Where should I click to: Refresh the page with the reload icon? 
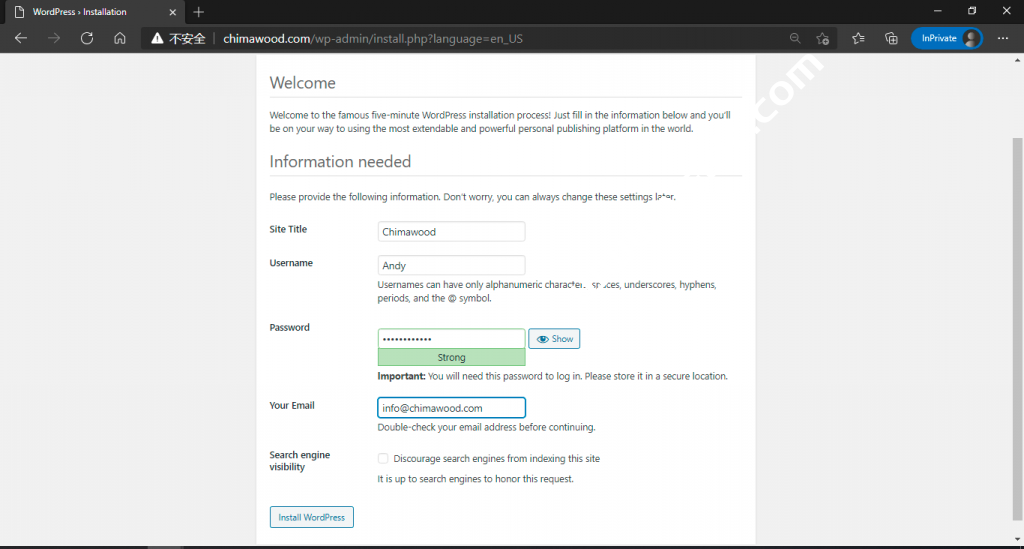point(87,38)
